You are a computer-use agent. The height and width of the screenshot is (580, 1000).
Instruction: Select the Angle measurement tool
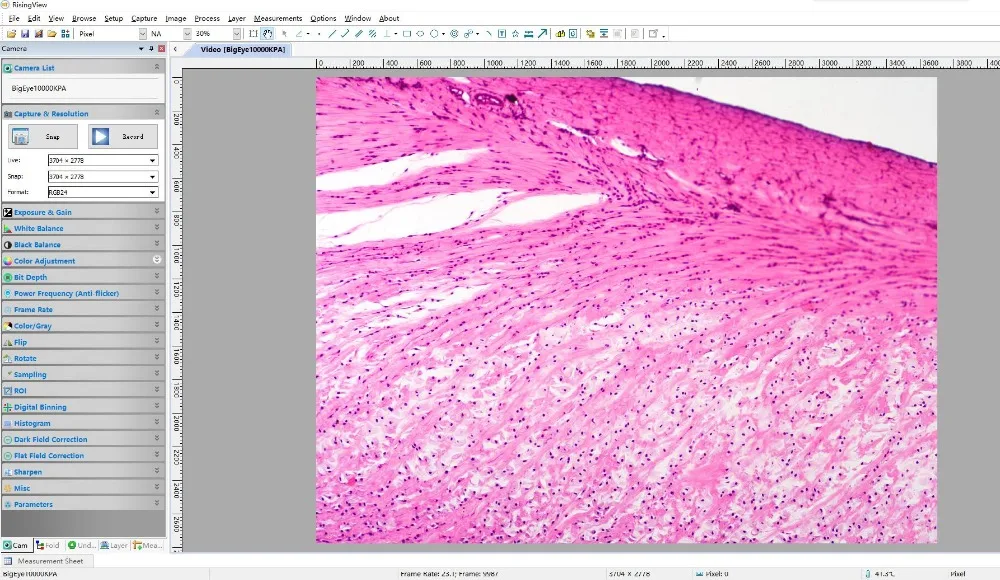pos(299,34)
